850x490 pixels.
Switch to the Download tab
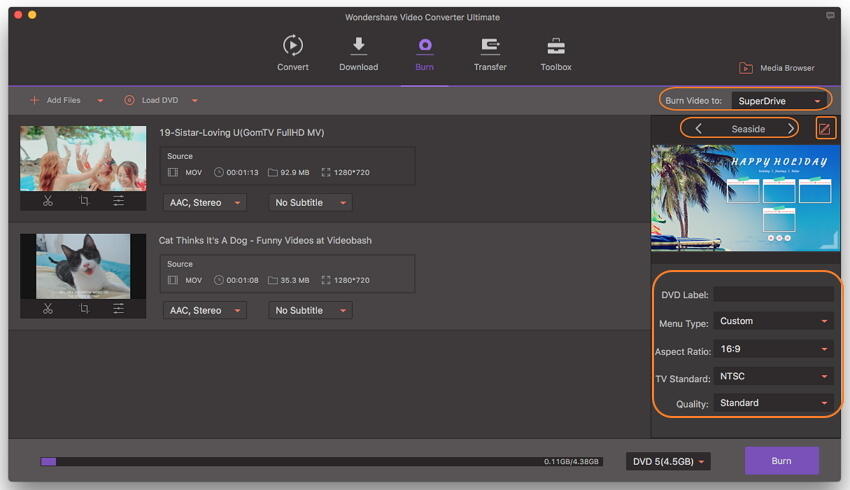coord(358,53)
